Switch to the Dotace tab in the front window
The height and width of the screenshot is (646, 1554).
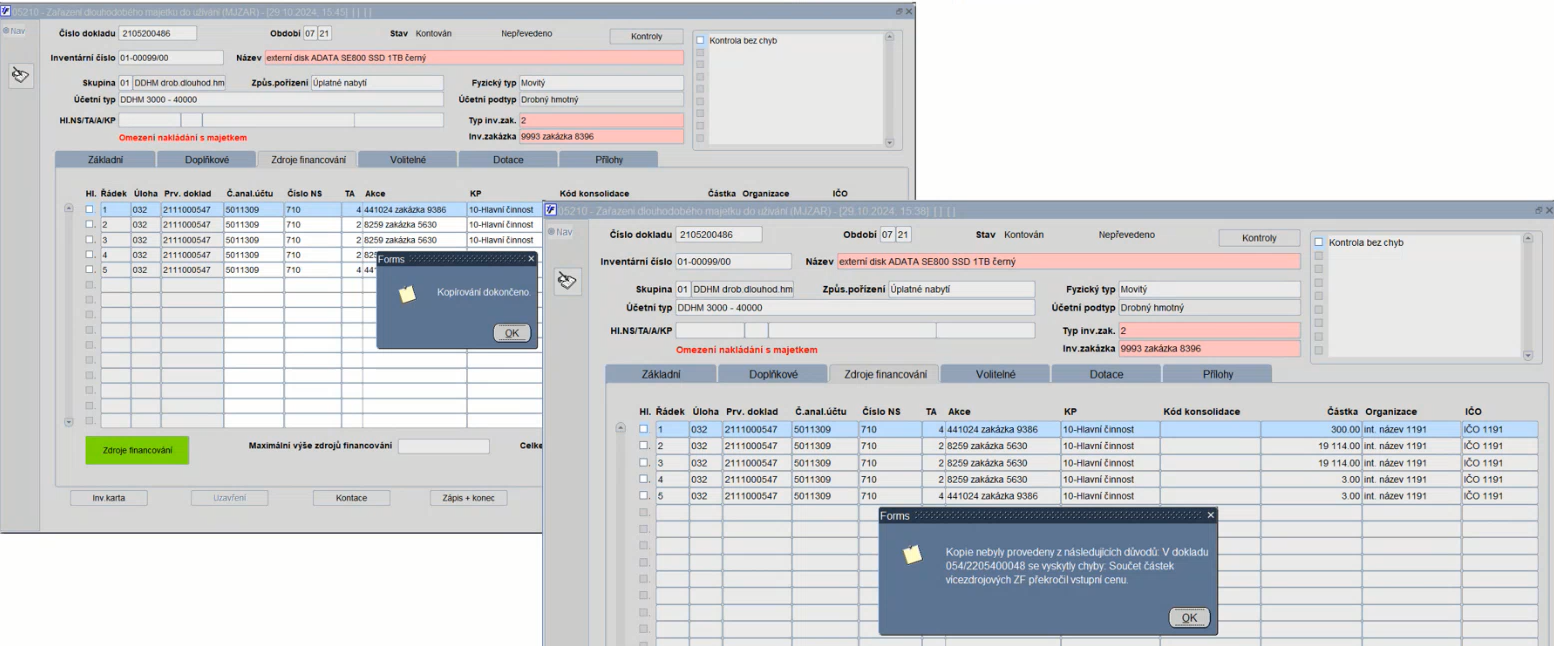(1106, 374)
